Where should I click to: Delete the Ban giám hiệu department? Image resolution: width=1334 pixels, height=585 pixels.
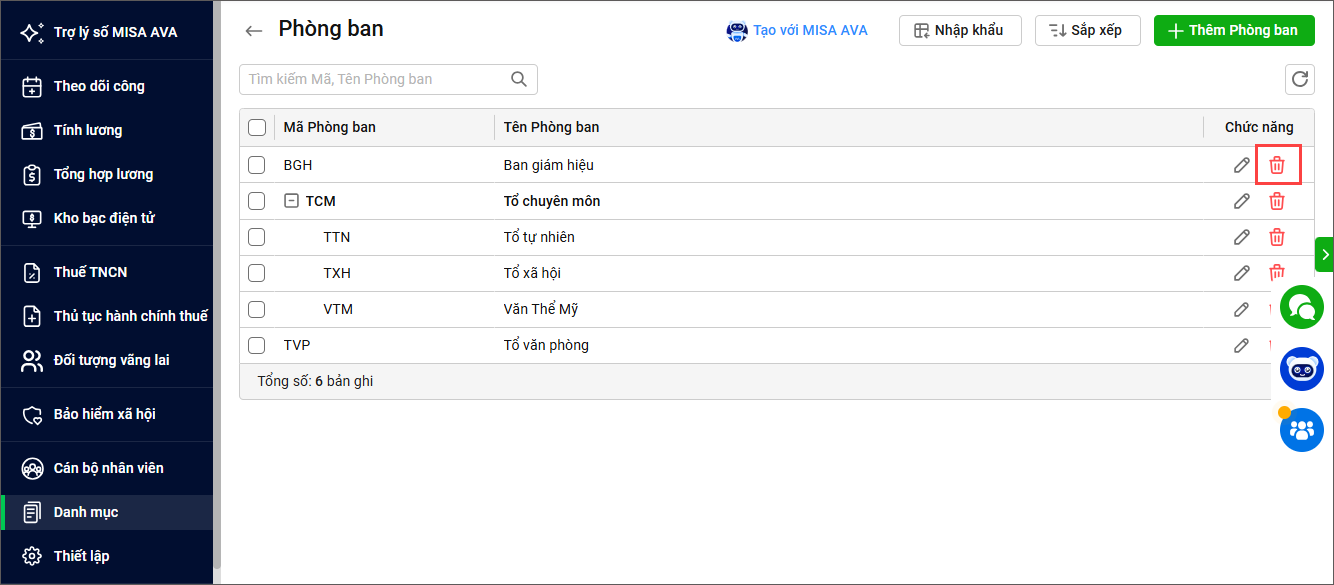click(x=1277, y=165)
